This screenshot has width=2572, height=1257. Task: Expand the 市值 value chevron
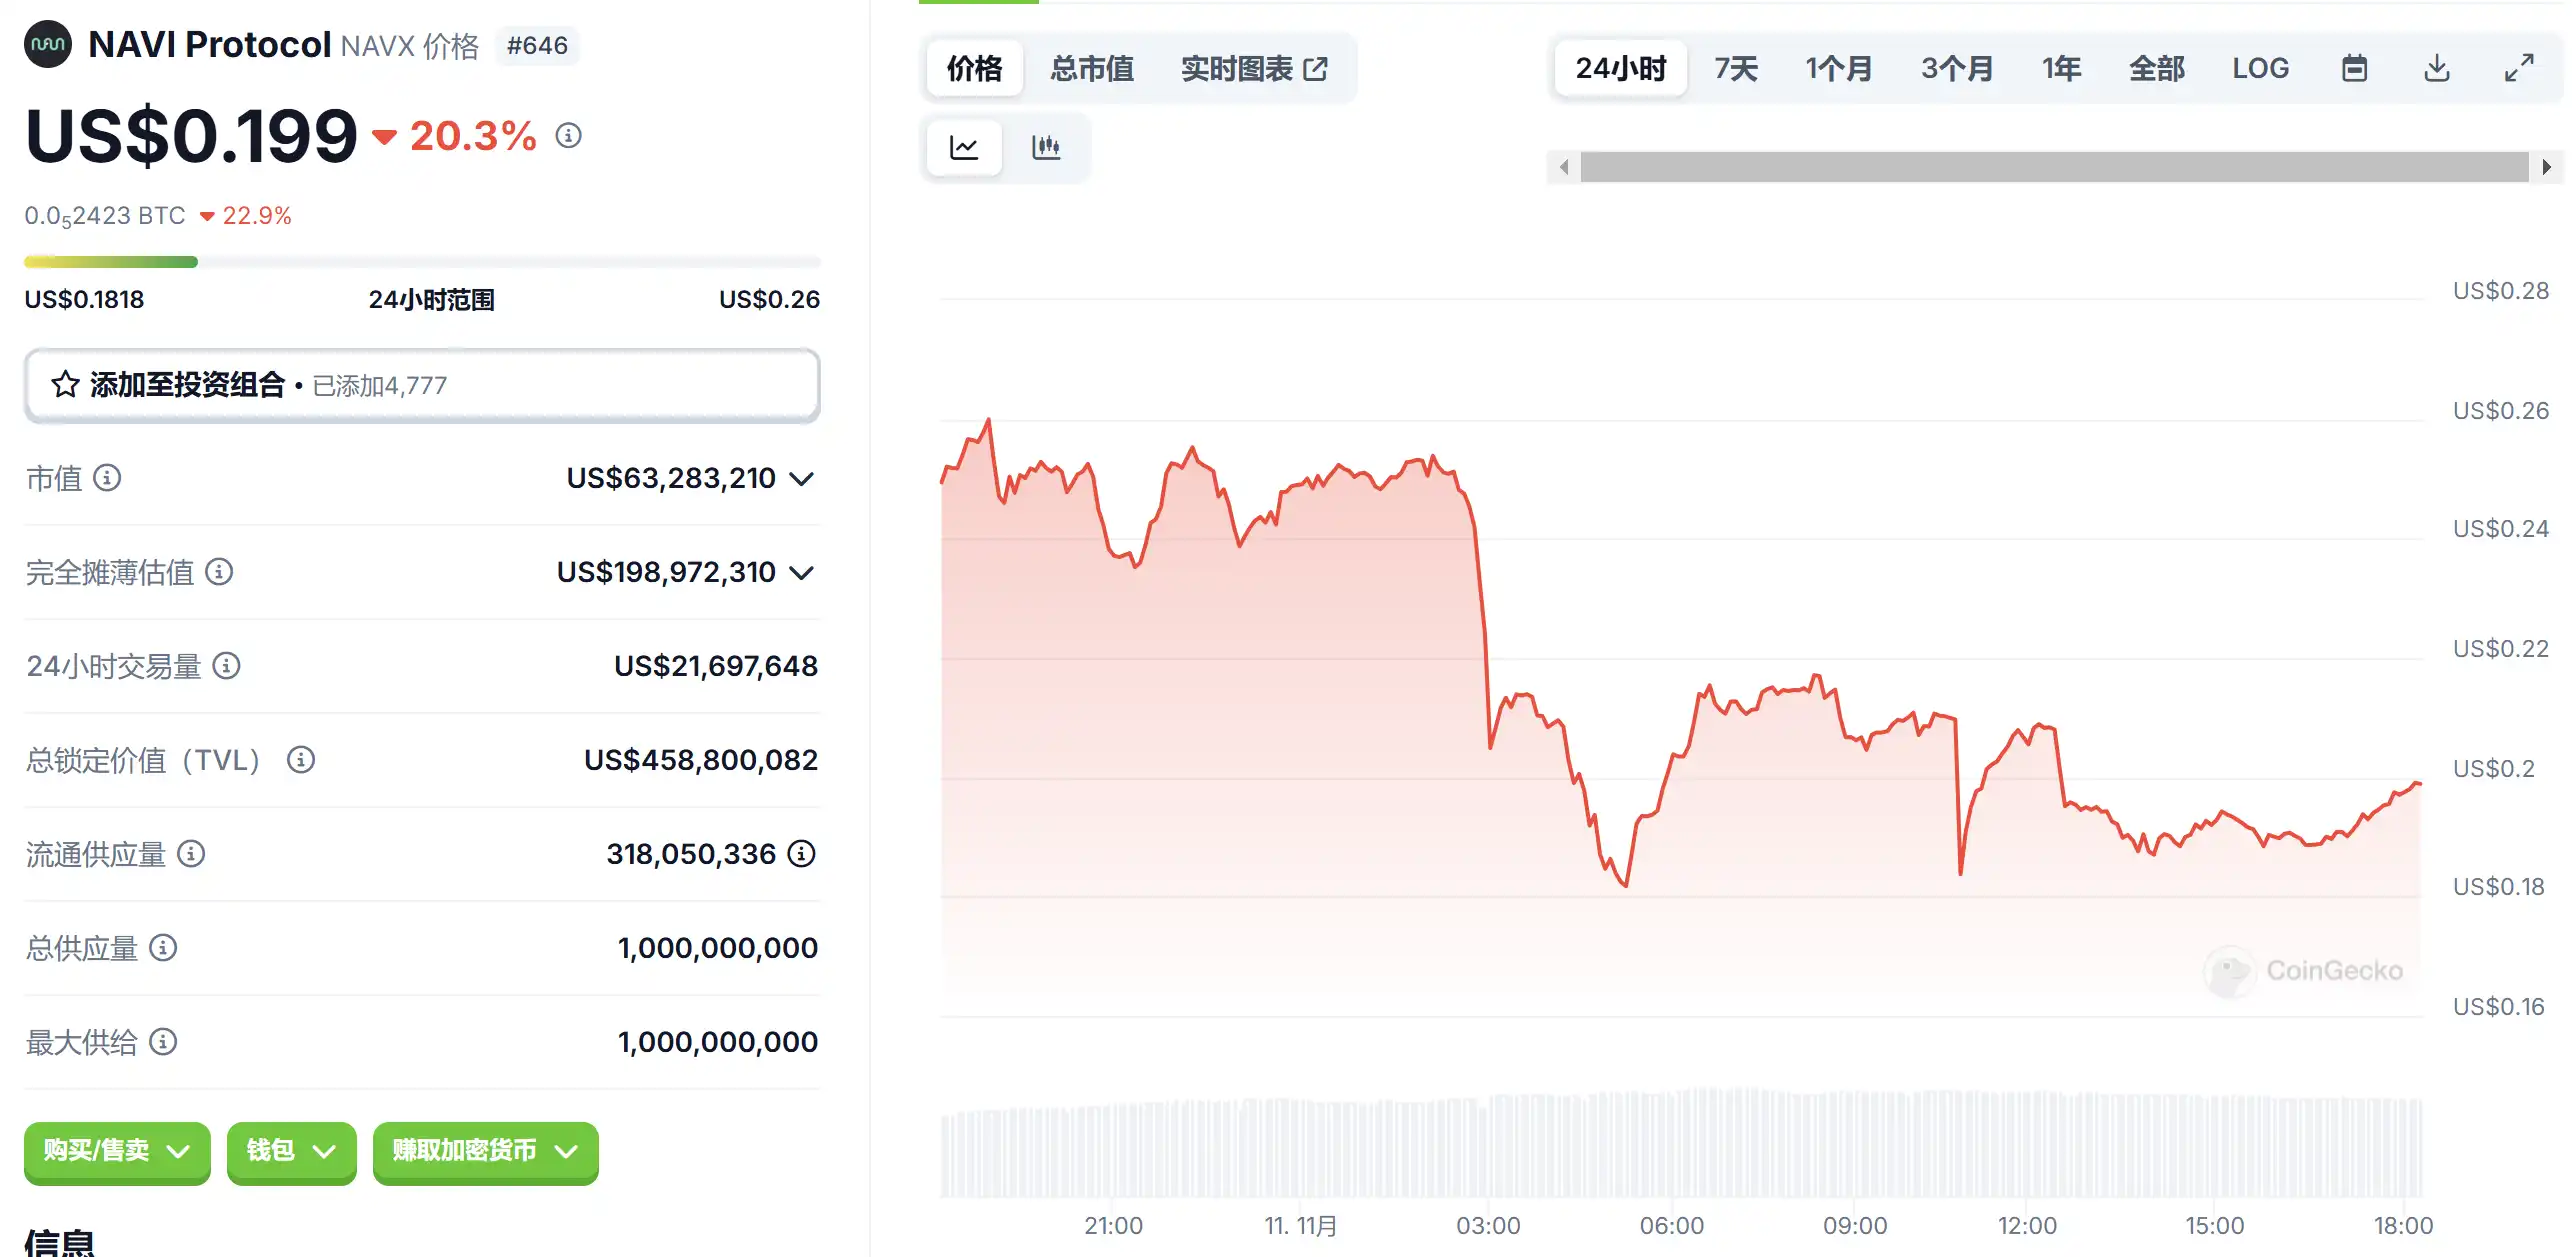click(x=801, y=479)
